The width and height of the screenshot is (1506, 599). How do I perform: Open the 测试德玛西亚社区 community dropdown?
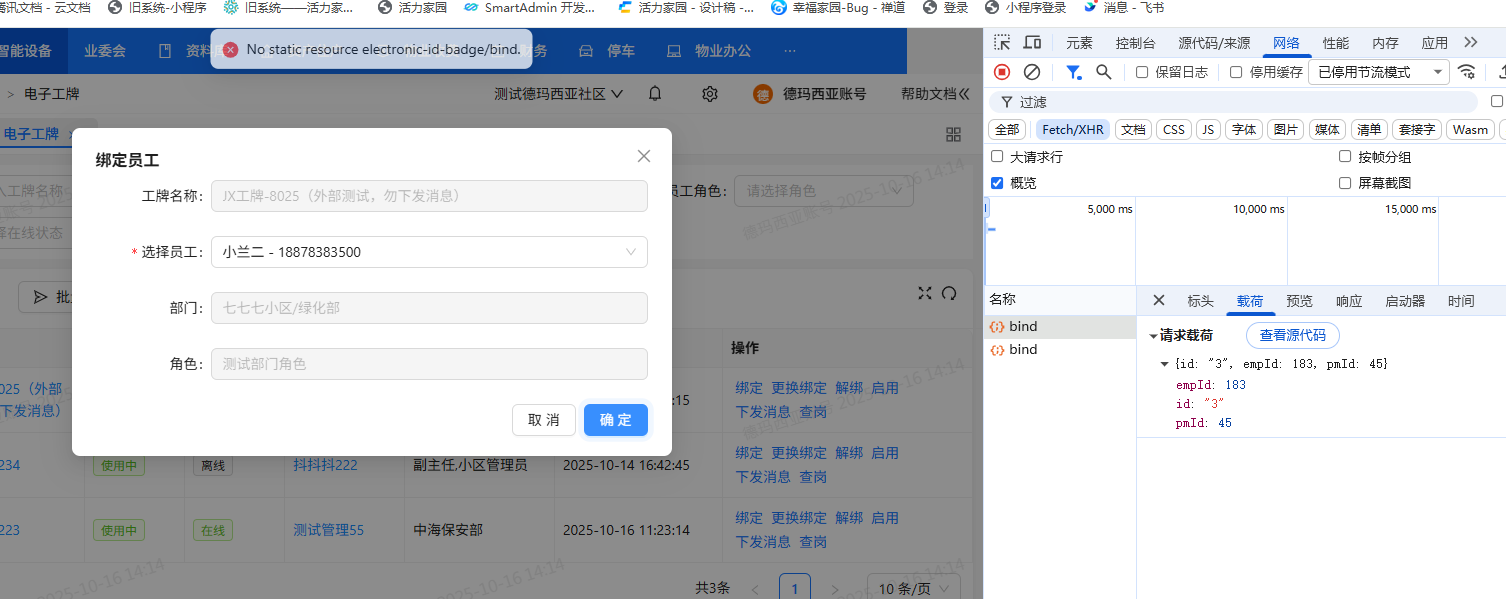click(559, 94)
